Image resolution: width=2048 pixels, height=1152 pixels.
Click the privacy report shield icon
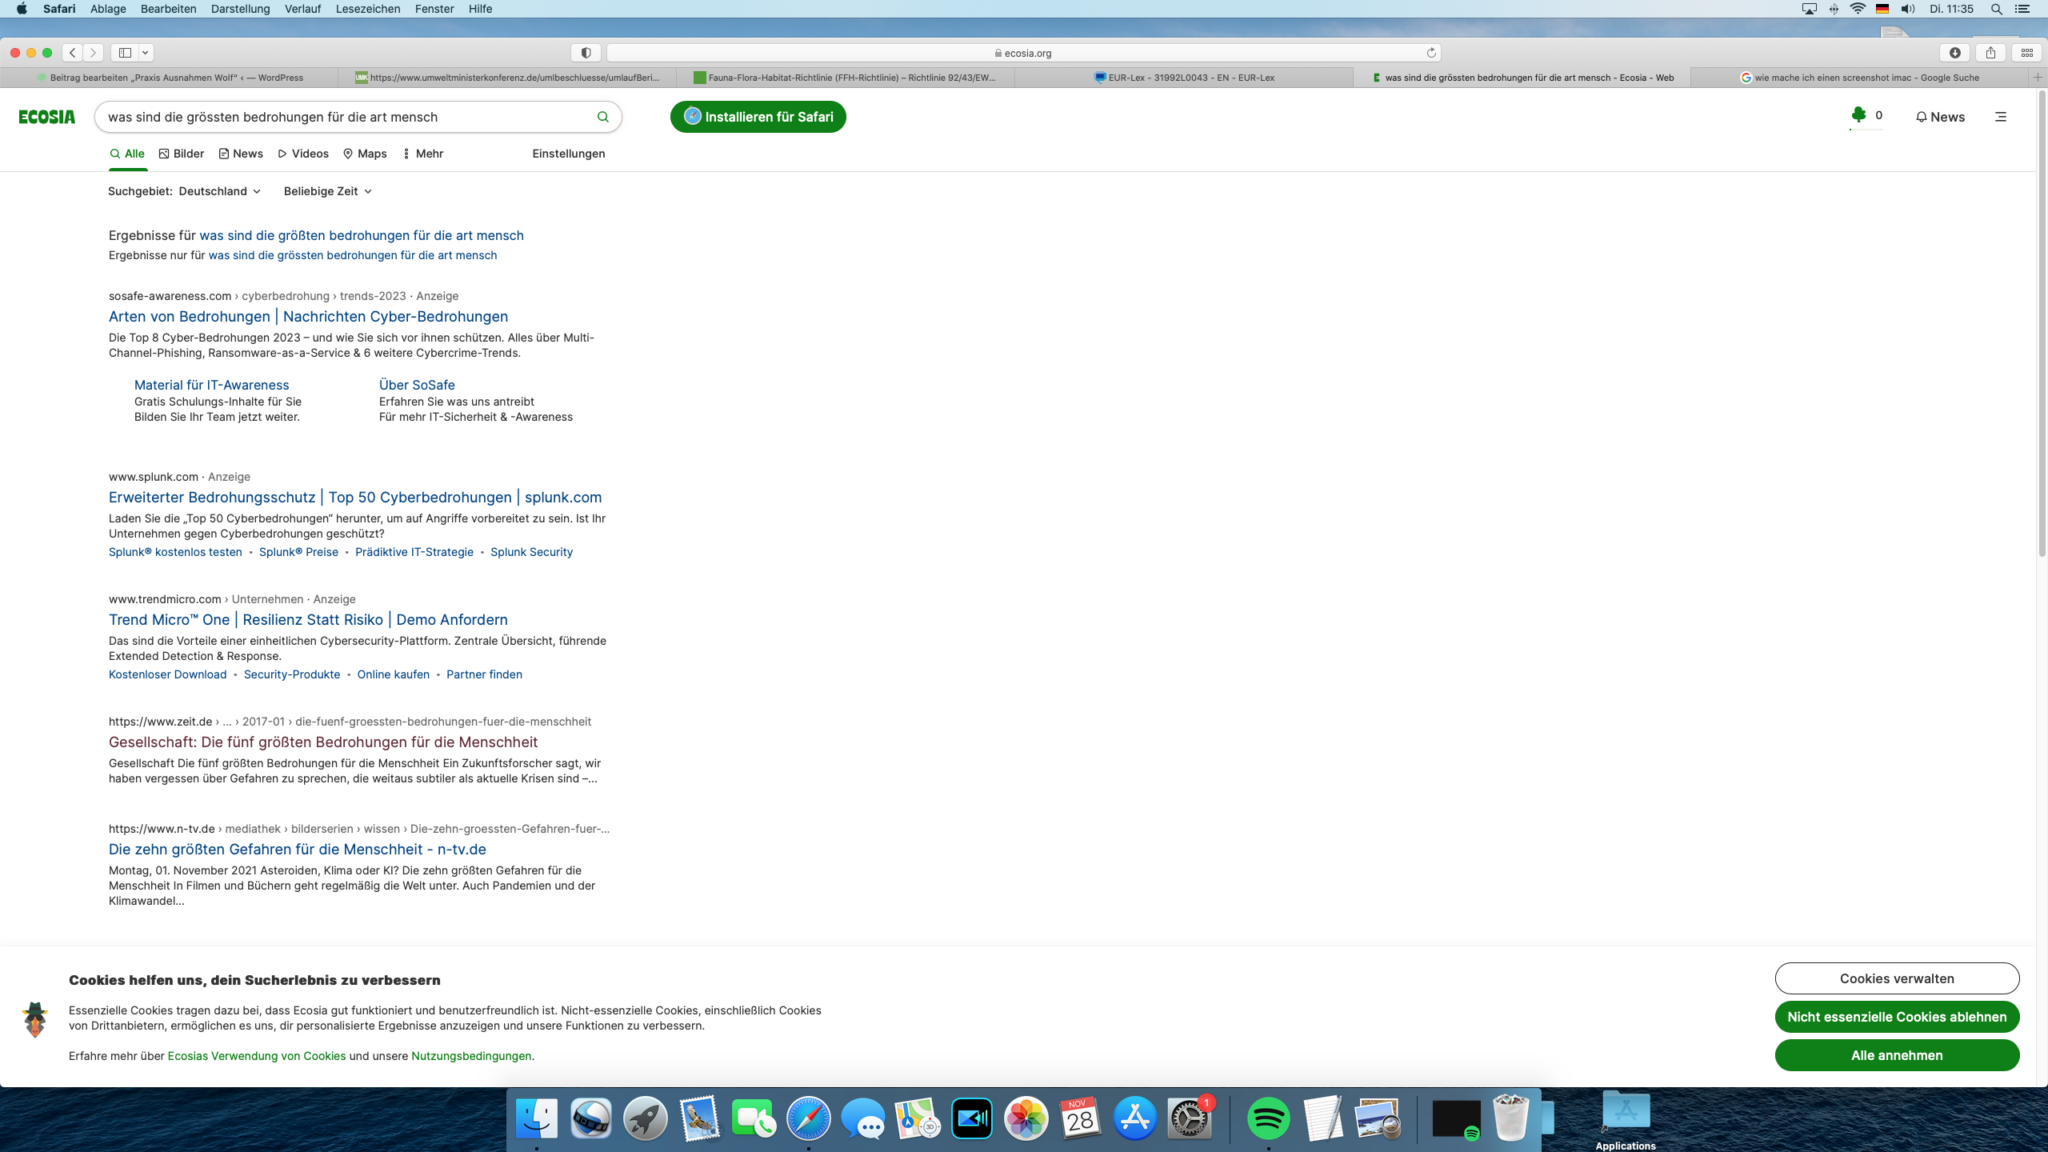coord(586,53)
